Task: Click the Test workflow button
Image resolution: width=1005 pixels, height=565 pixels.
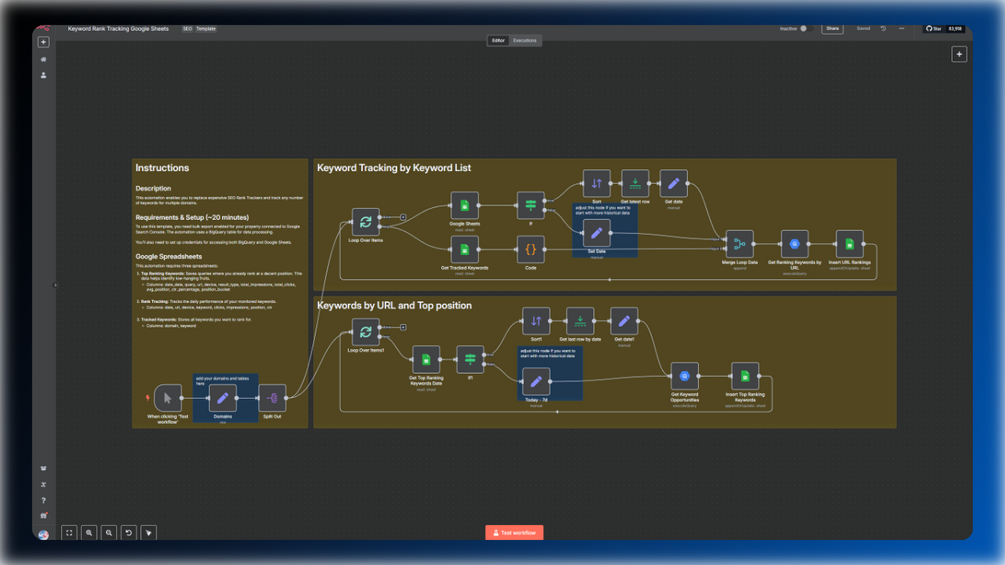Action: (x=514, y=532)
